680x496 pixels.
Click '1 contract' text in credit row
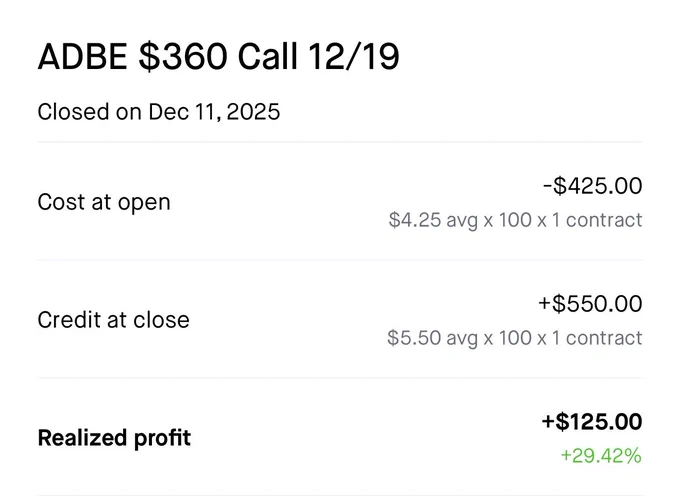pos(597,338)
